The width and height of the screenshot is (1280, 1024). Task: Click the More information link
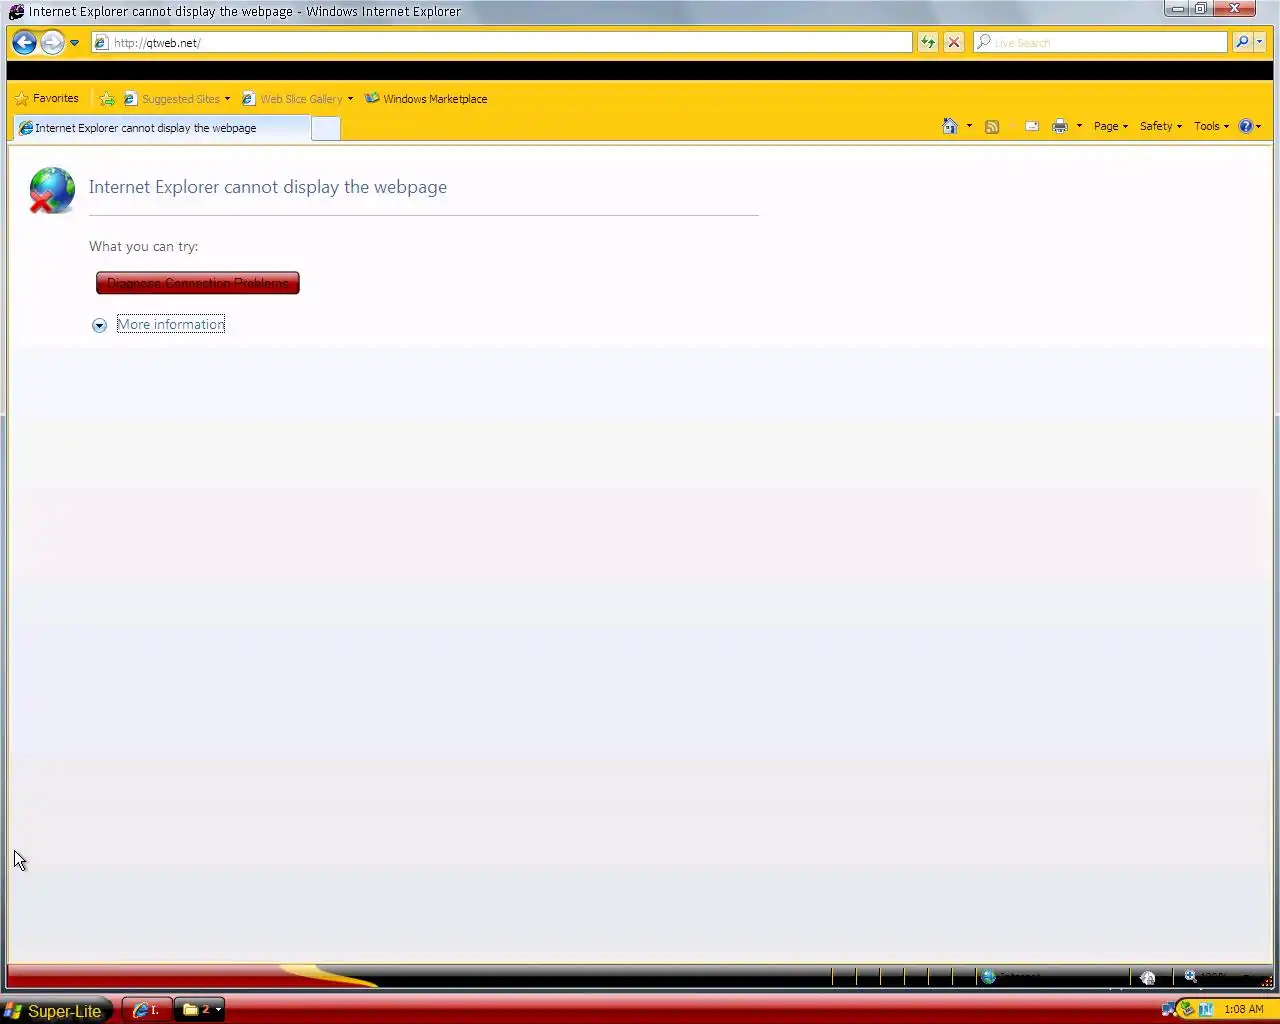point(171,324)
